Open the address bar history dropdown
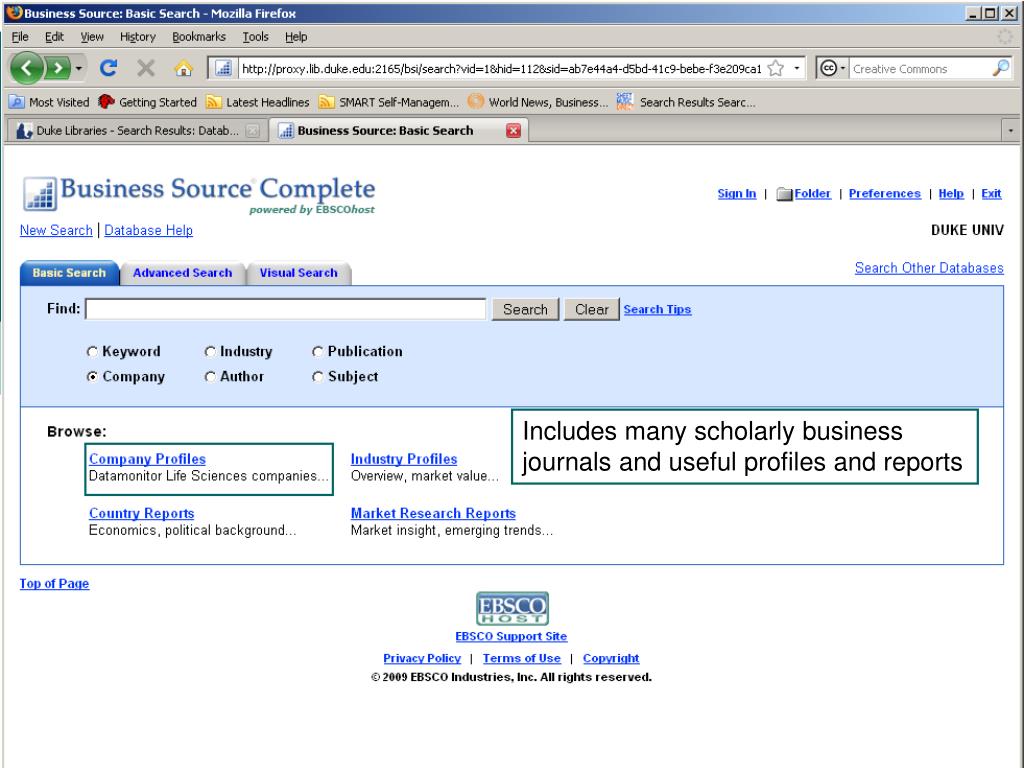The image size is (1024, 768). [797, 68]
